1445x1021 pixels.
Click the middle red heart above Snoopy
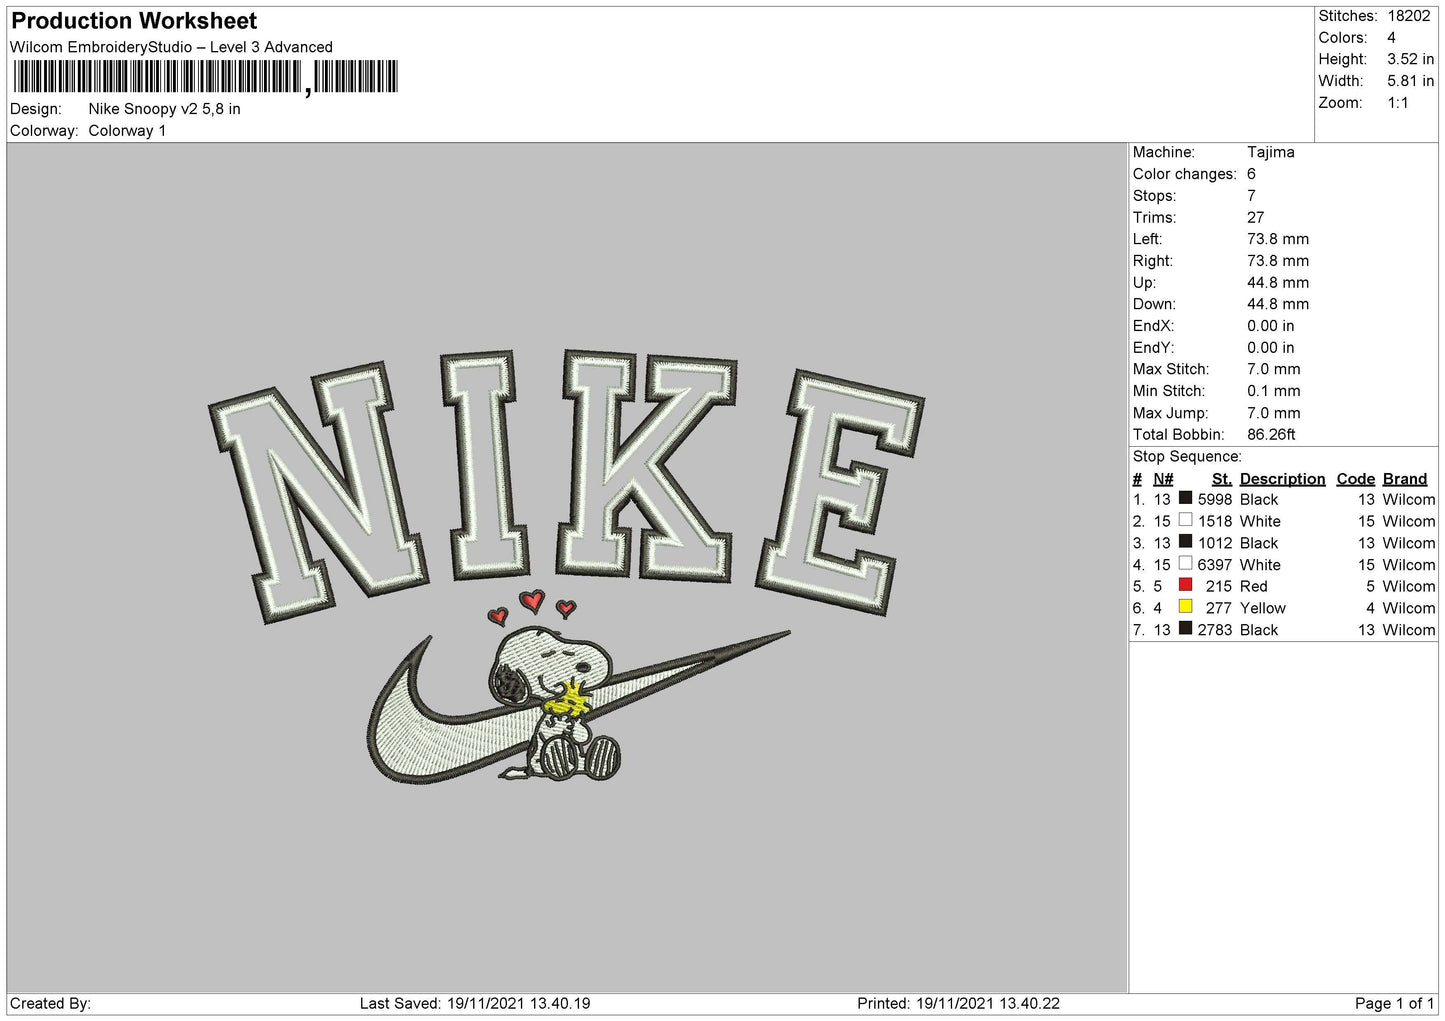tap(532, 601)
